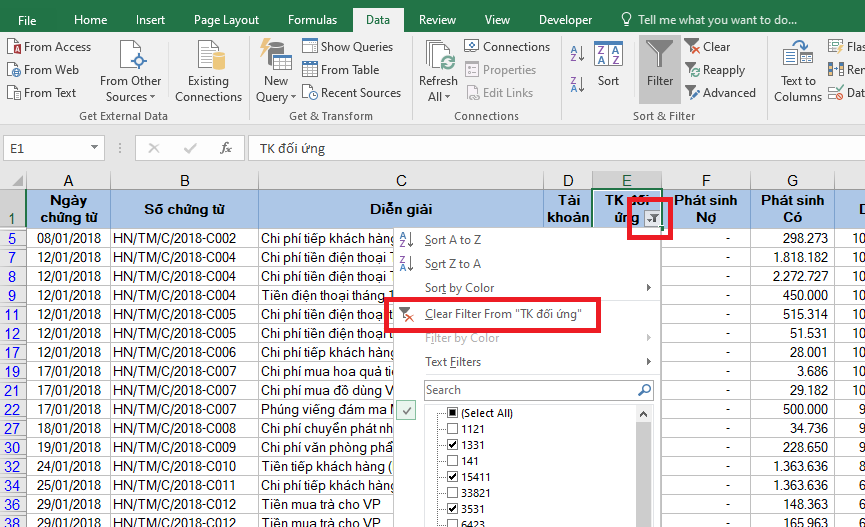
Task: Check the 1121 filter checkbox
Action: (452, 429)
